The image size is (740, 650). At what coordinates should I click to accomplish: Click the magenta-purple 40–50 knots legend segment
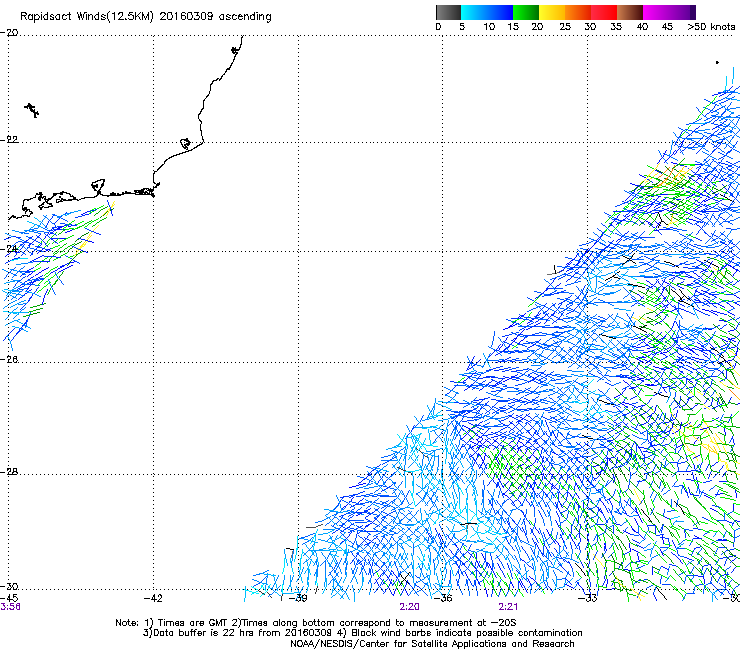point(669,12)
